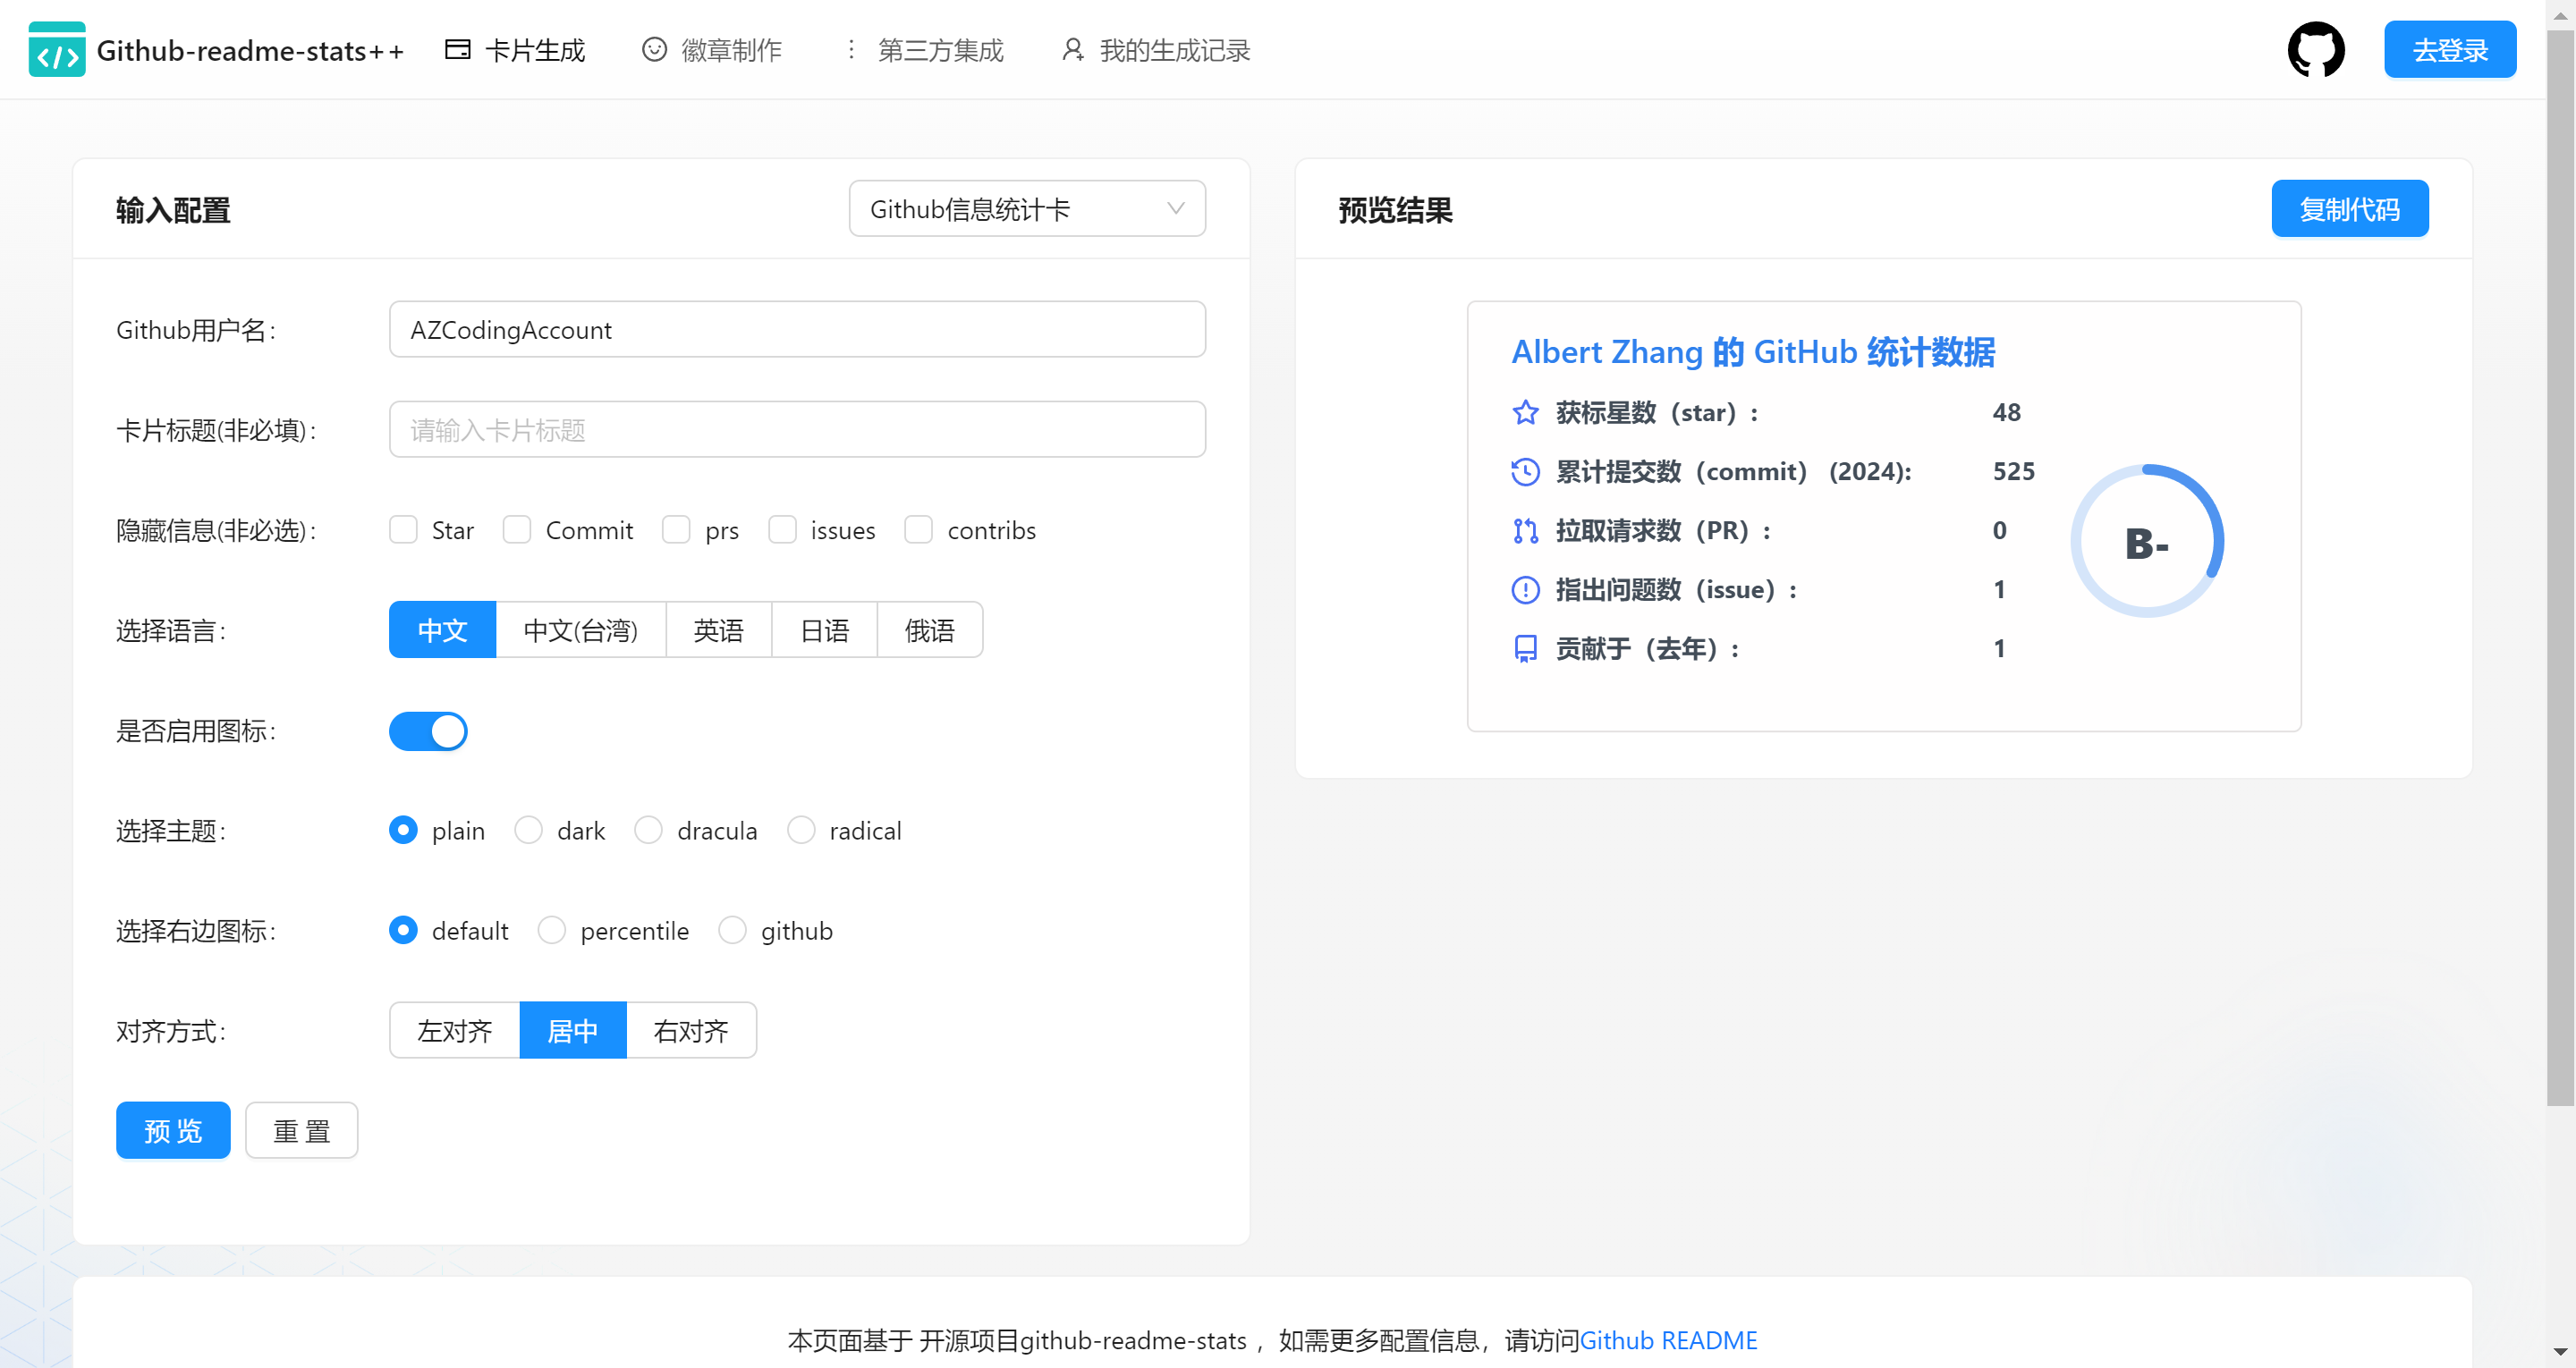
Task: Check the contribs hide-info checkbox
Action: [x=918, y=530]
